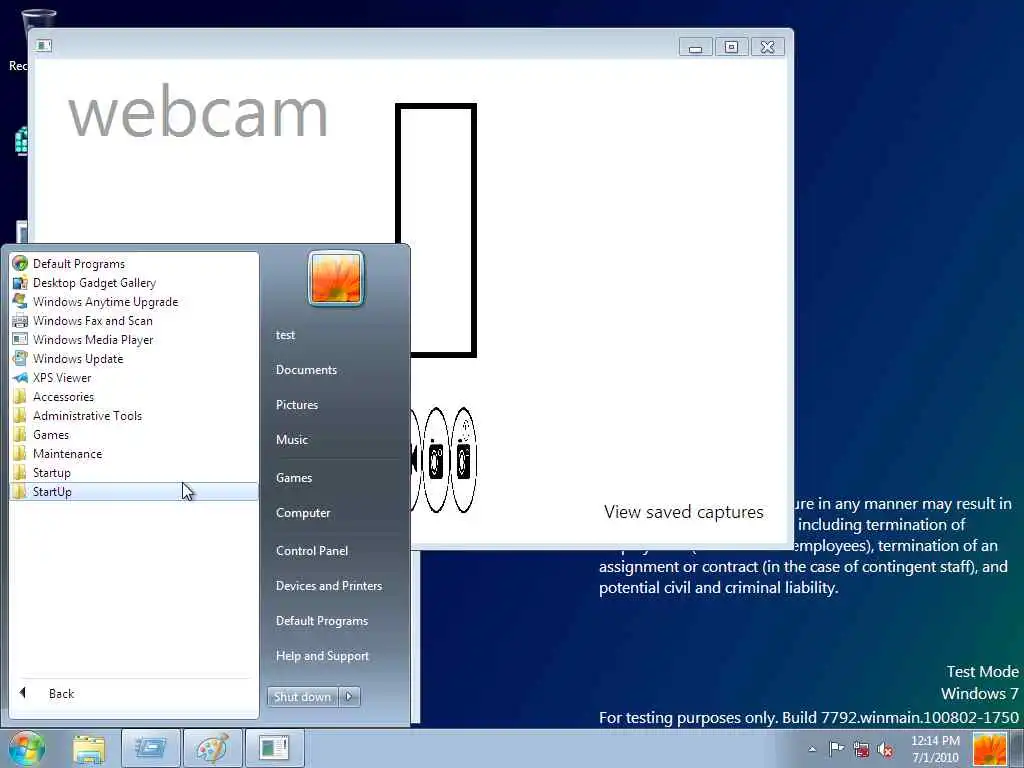Open the taskbar clock and date

tap(935, 749)
